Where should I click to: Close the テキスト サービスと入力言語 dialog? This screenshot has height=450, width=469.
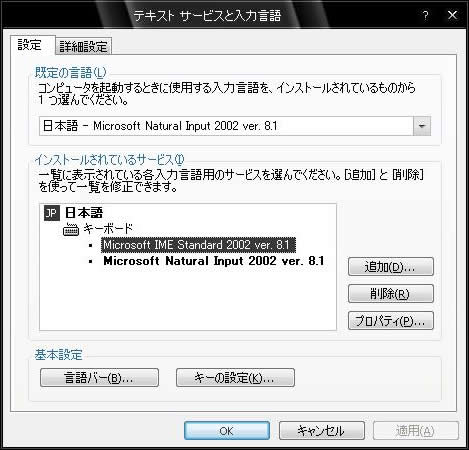(452, 15)
